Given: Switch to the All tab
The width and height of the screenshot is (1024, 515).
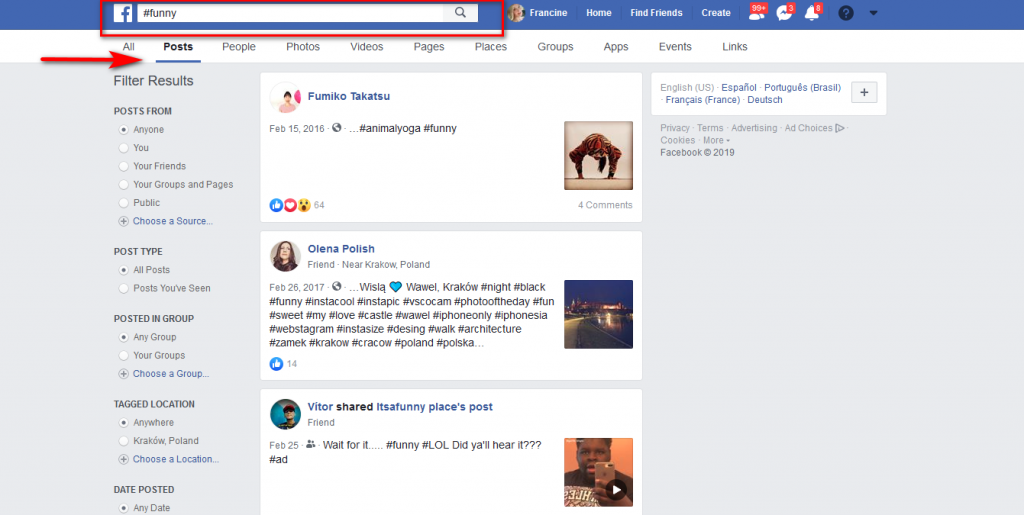Looking at the screenshot, I should (129, 47).
